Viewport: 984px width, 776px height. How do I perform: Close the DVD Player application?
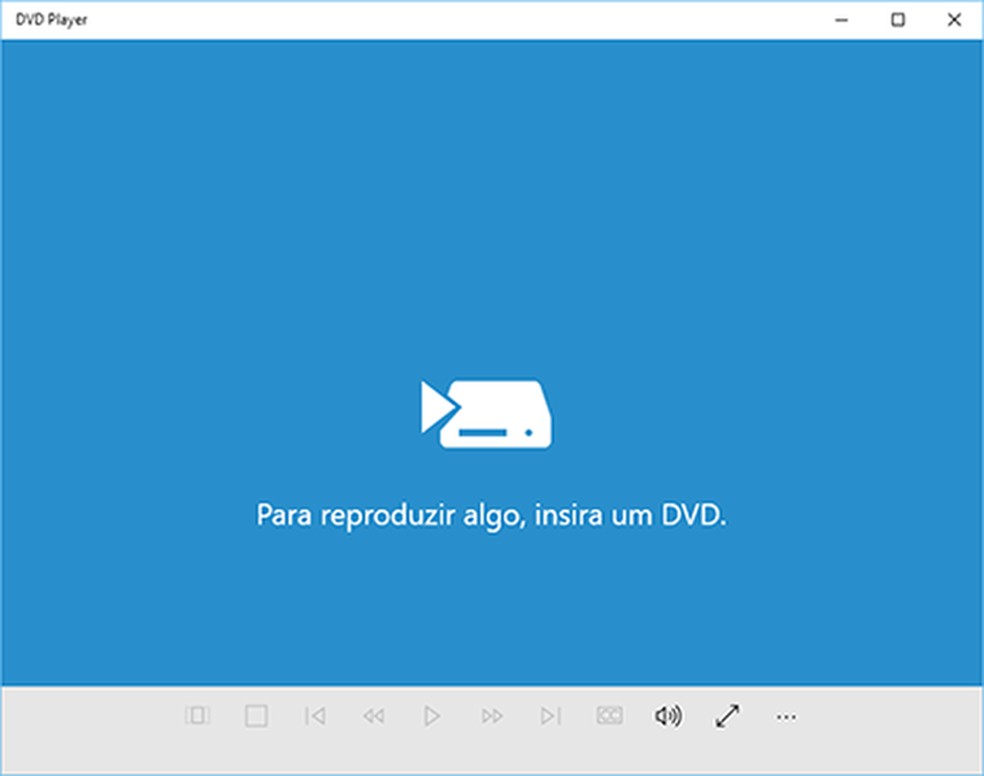point(954,19)
